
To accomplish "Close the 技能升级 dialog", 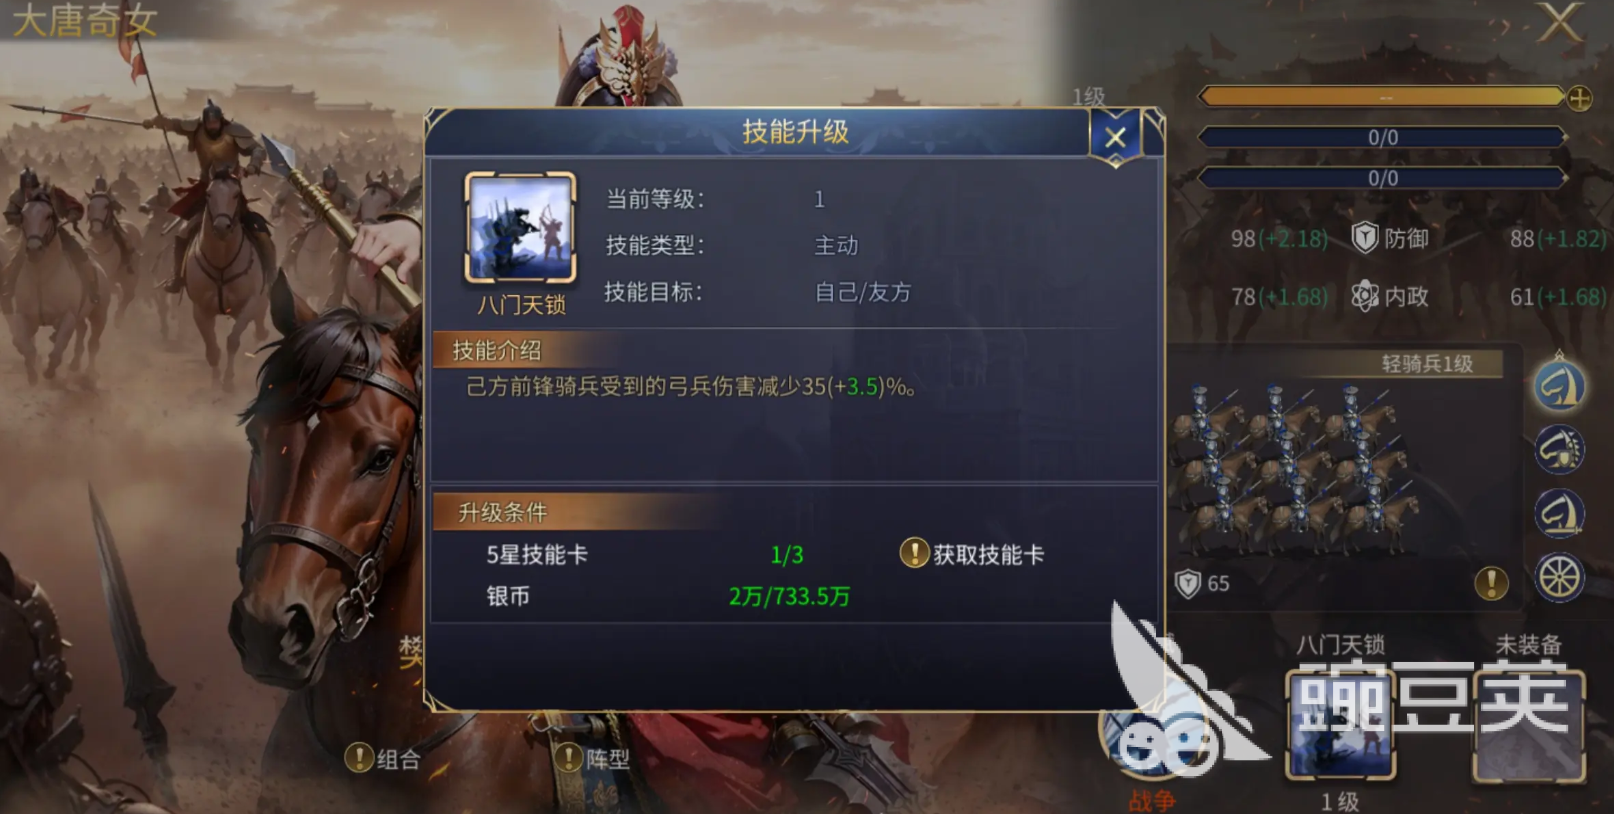I will pos(1115,137).
